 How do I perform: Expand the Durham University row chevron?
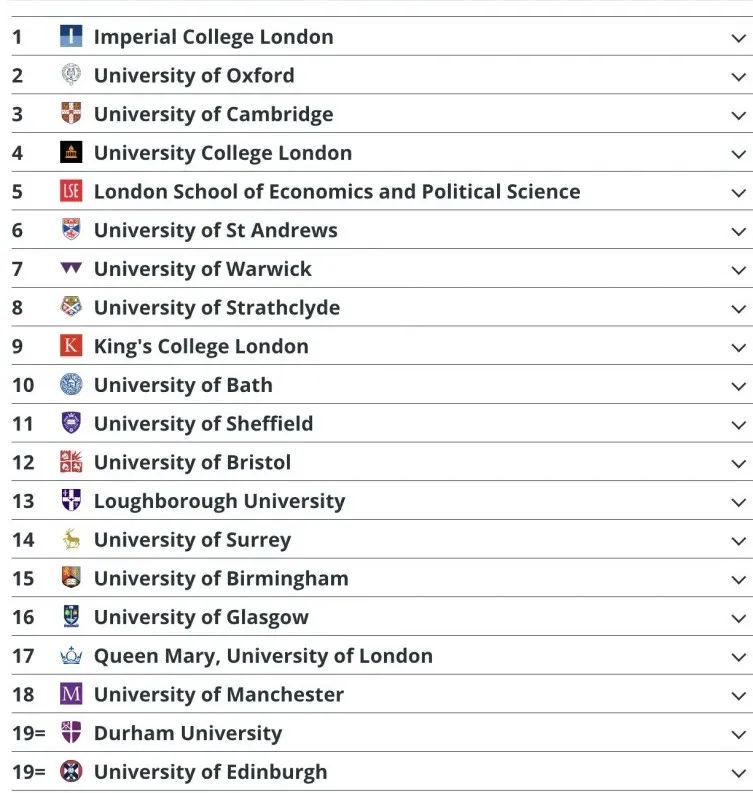click(x=738, y=734)
